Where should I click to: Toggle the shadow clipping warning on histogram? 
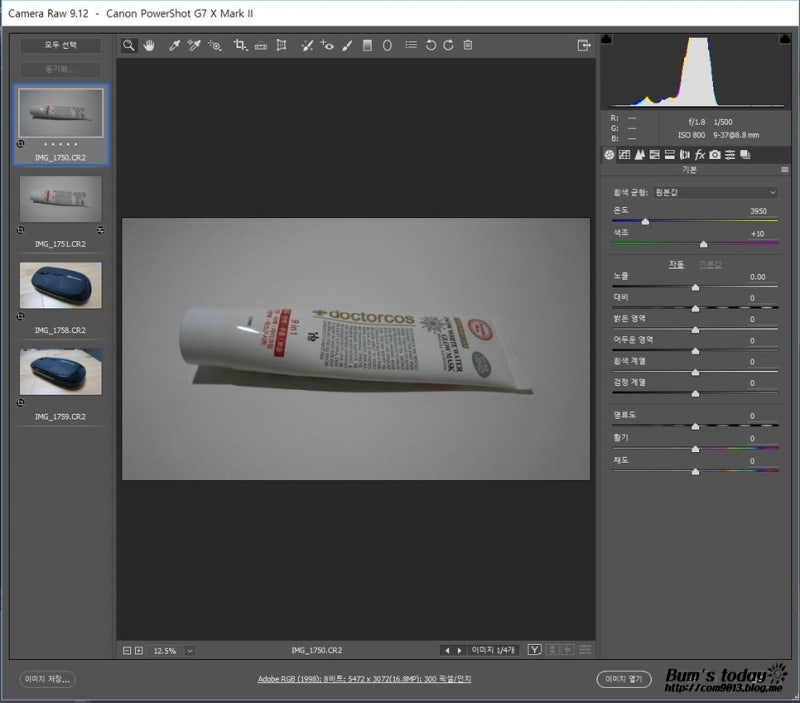click(x=607, y=39)
